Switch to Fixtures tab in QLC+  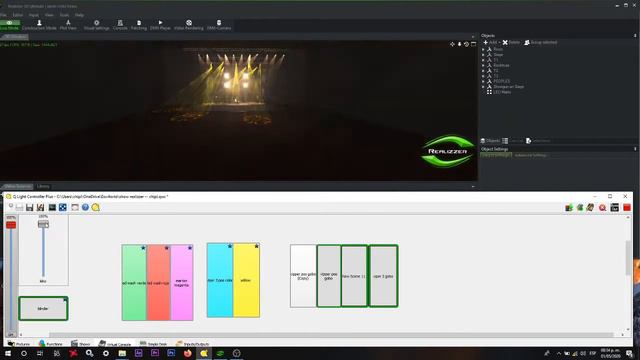19,344
